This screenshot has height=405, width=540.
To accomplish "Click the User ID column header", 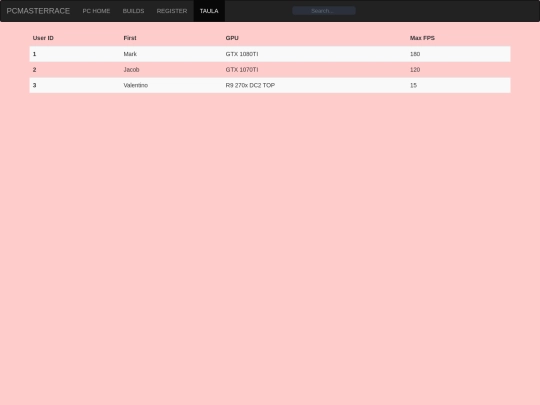I will pos(43,38).
